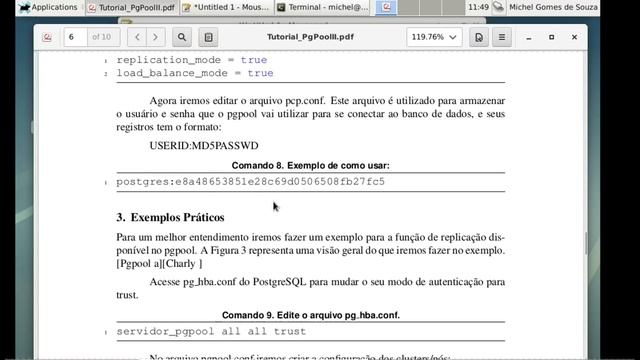Click the second empty workspace in pager

click(431, 7)
